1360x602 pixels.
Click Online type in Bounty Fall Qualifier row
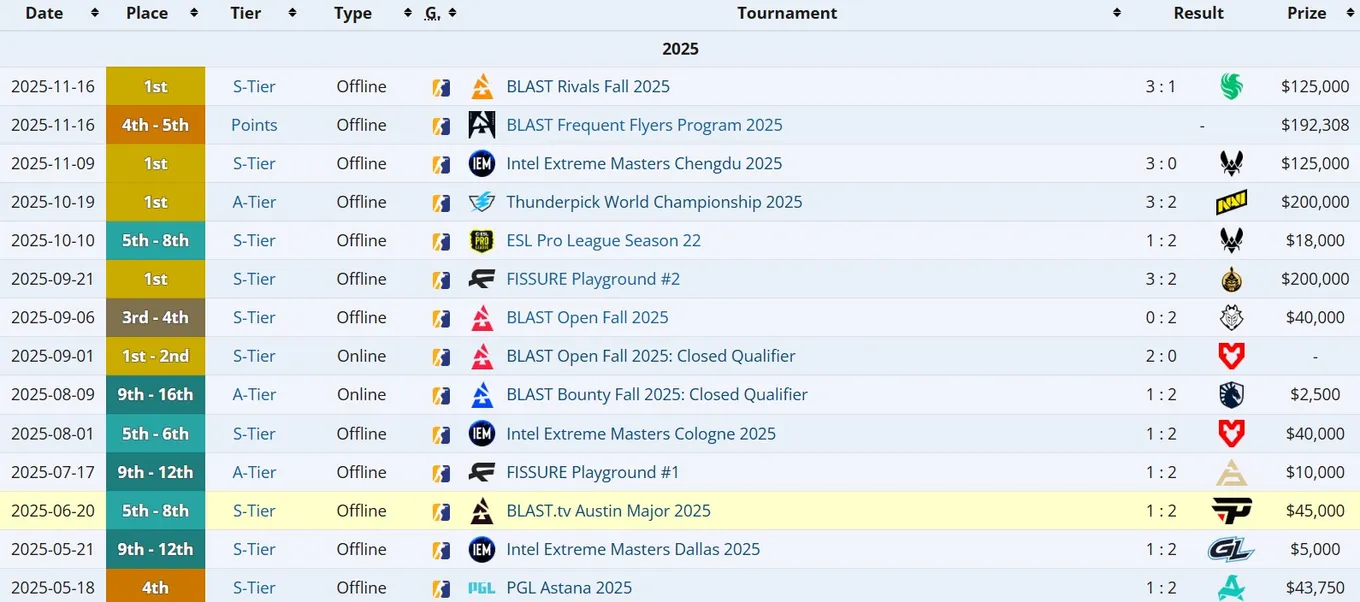(x=361, y=394)
